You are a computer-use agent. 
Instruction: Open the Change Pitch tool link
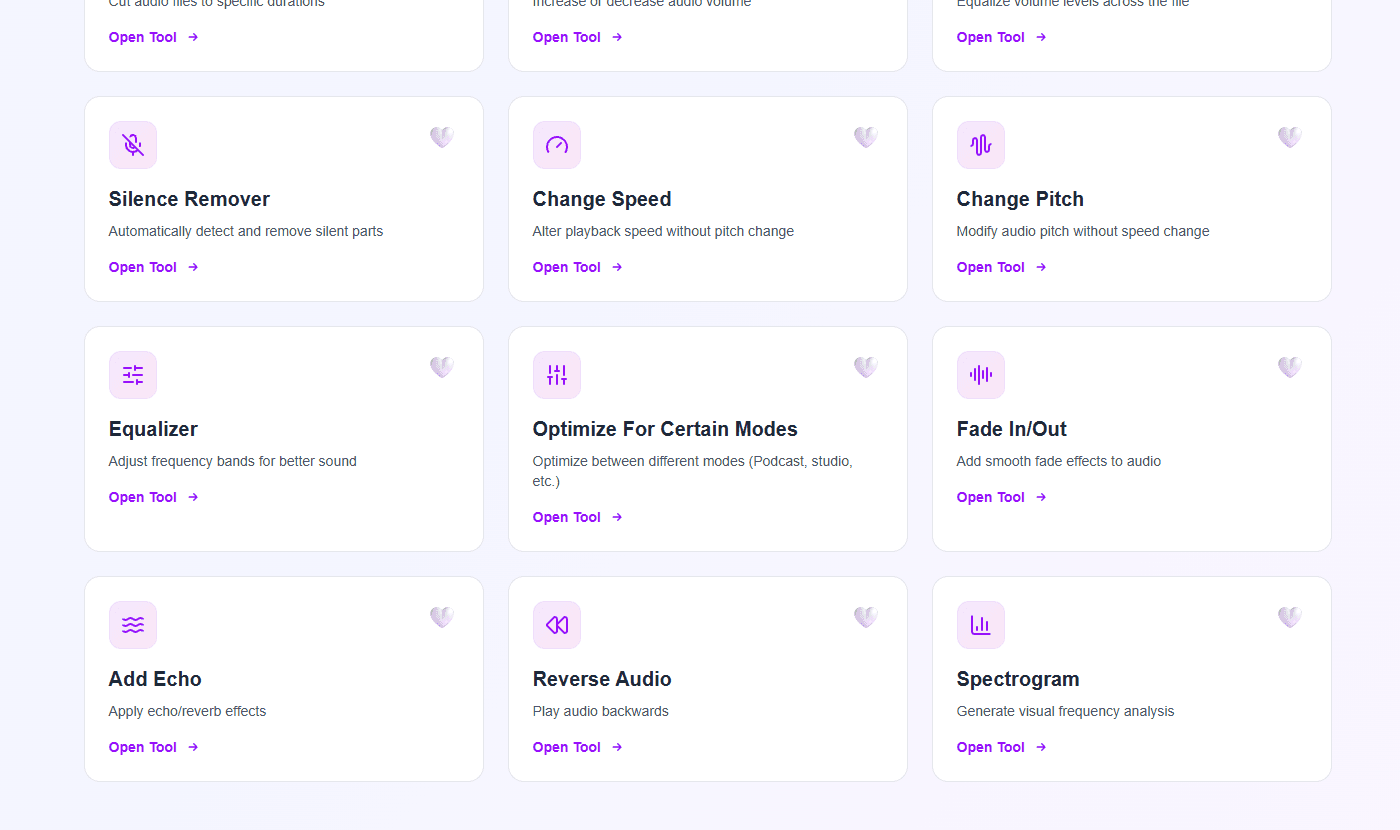pyautogui.click(x=1002, y=267)
